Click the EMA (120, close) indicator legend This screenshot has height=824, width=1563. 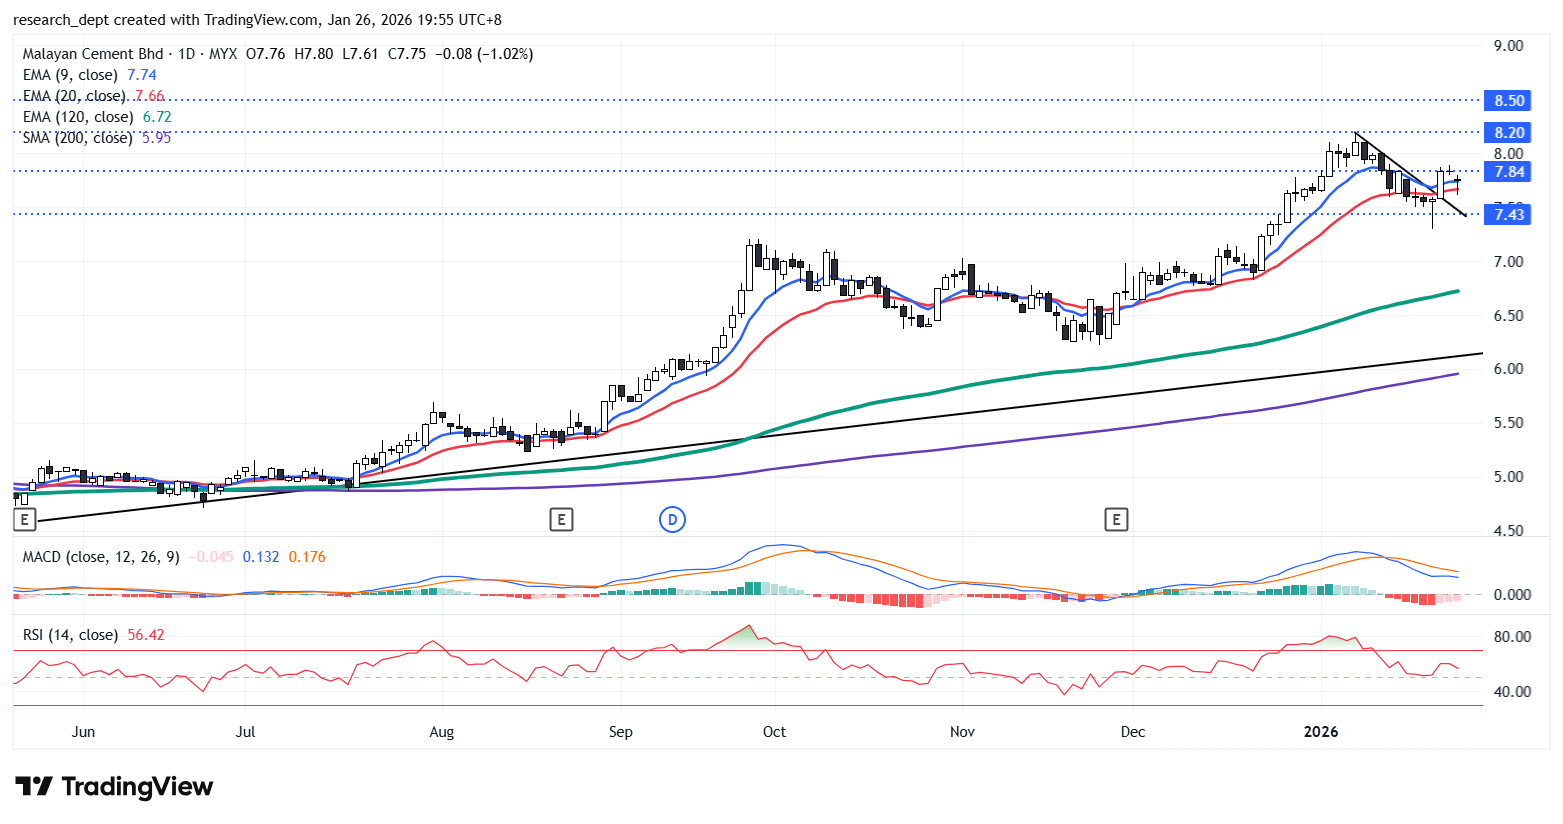[x=78, y=117]
